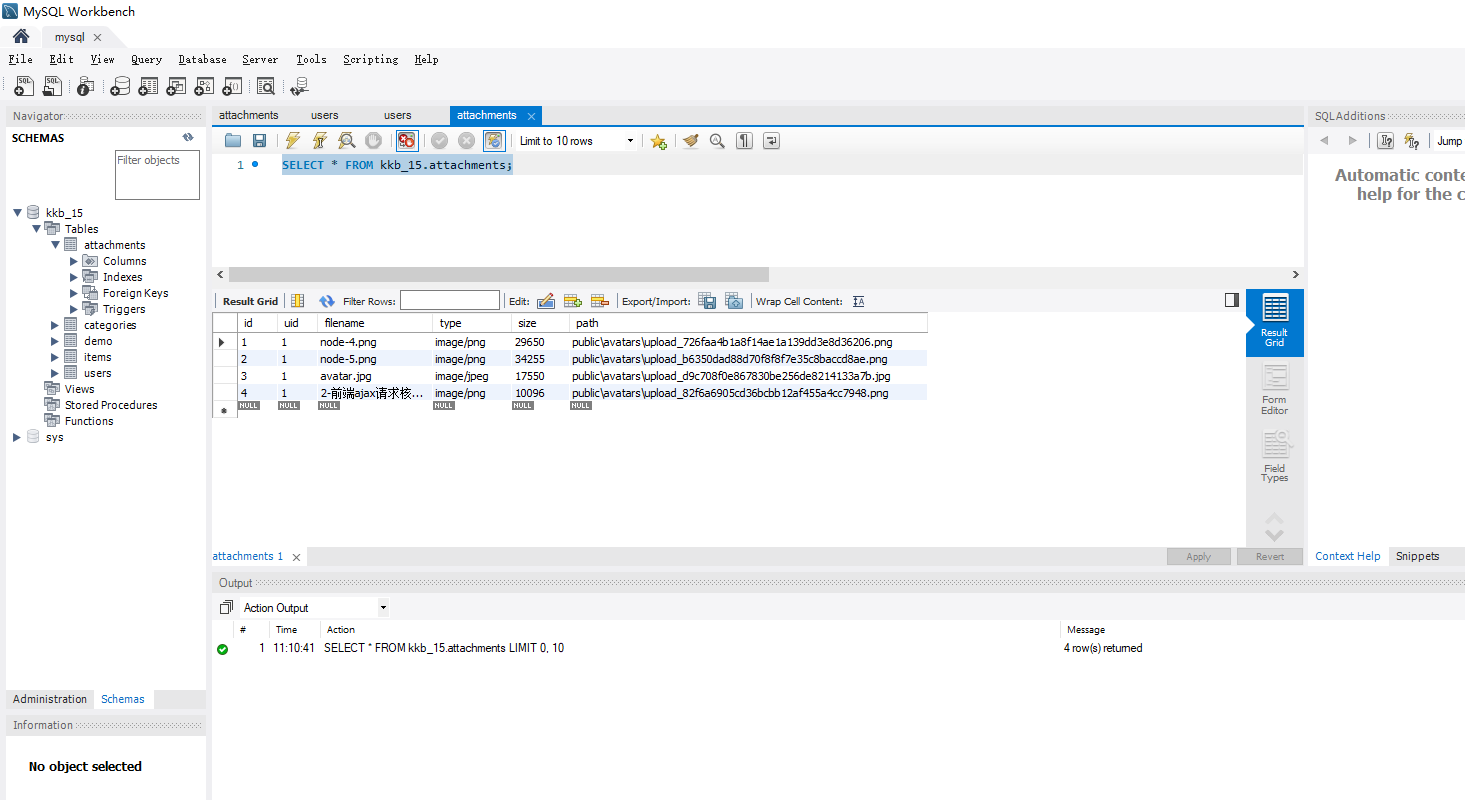
Task: Click the Filter Rows input field
Action: 449,301
